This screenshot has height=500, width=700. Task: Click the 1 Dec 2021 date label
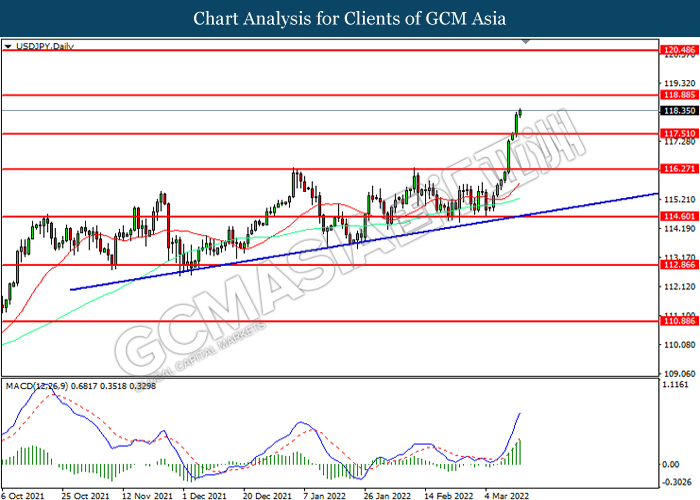coord(204,496)
